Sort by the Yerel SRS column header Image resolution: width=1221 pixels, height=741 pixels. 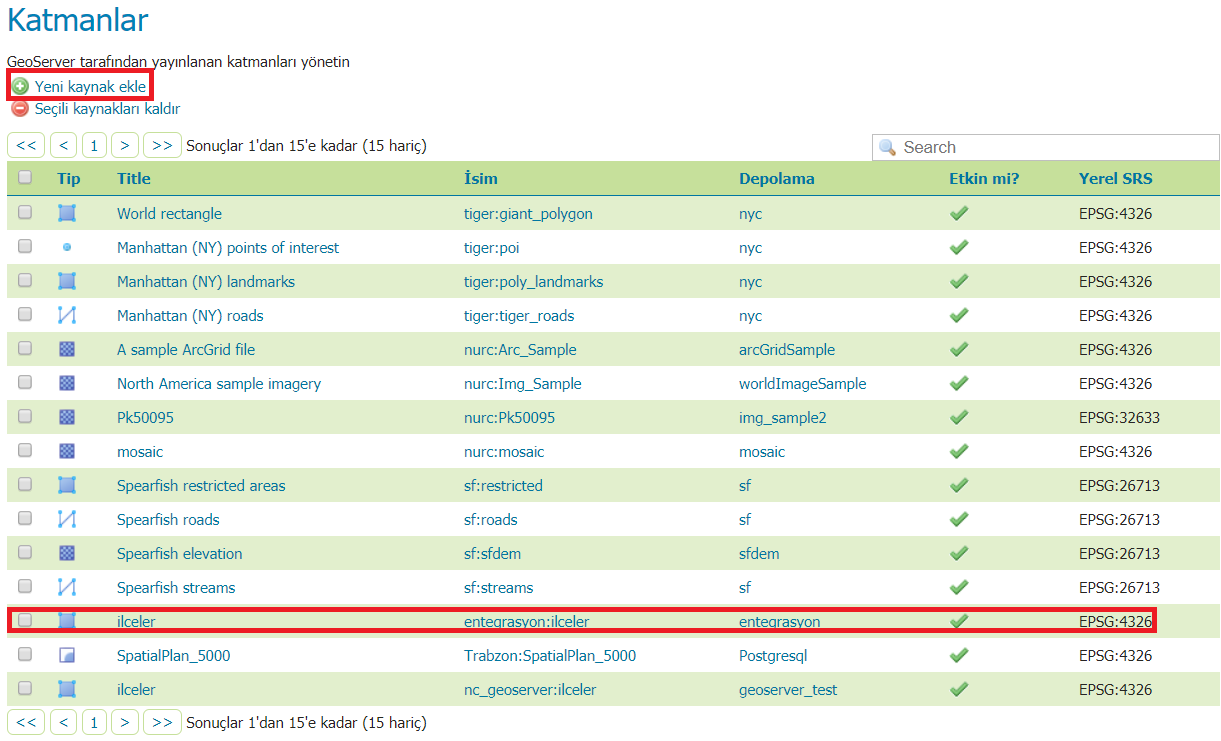(1115, 179)
